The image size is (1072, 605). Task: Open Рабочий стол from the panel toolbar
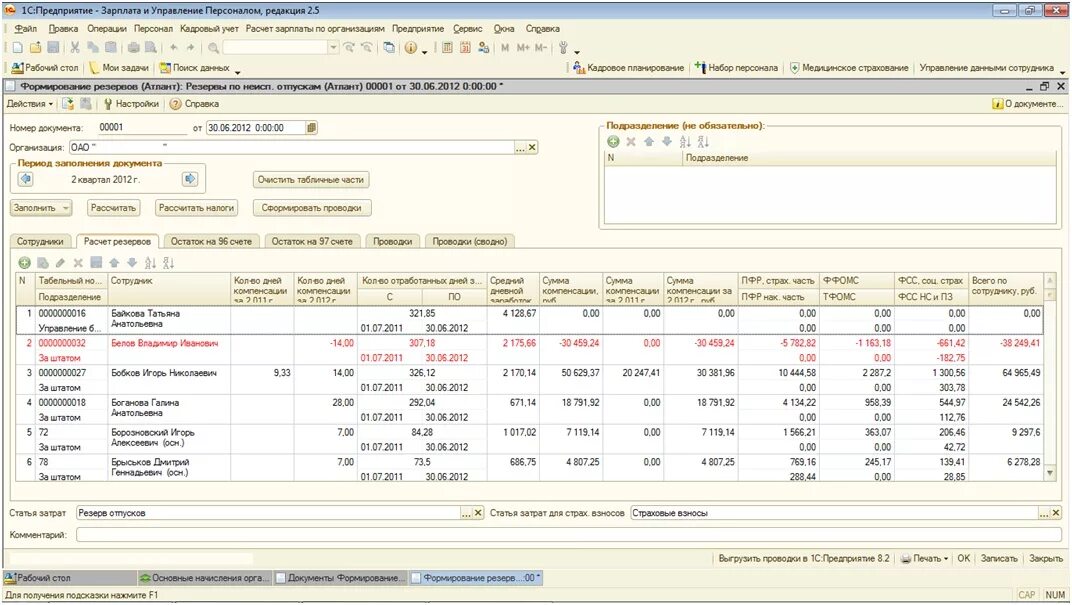(46, 68)
